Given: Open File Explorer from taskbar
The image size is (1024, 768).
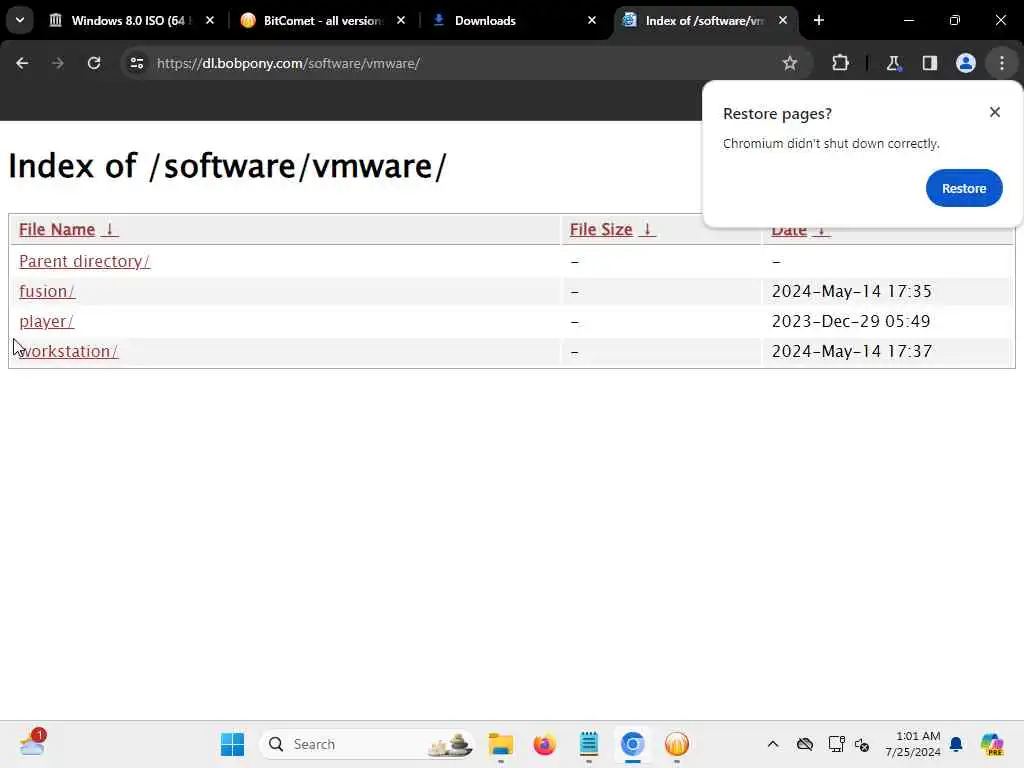Looking at the screenshot, I should pos(501,744).
